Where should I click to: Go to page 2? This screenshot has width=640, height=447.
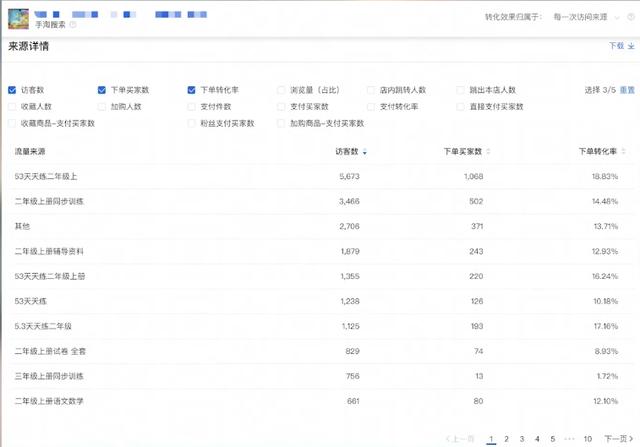(506, 439)
